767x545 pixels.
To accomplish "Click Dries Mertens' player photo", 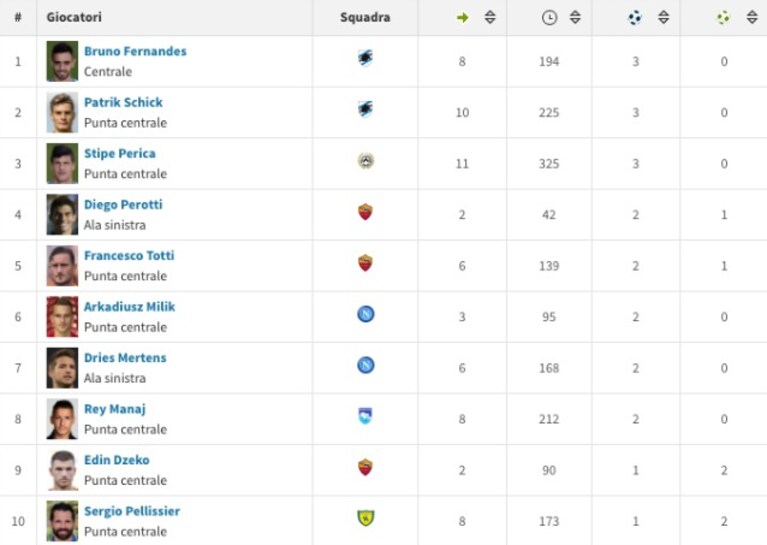I will tap(62, 368).
